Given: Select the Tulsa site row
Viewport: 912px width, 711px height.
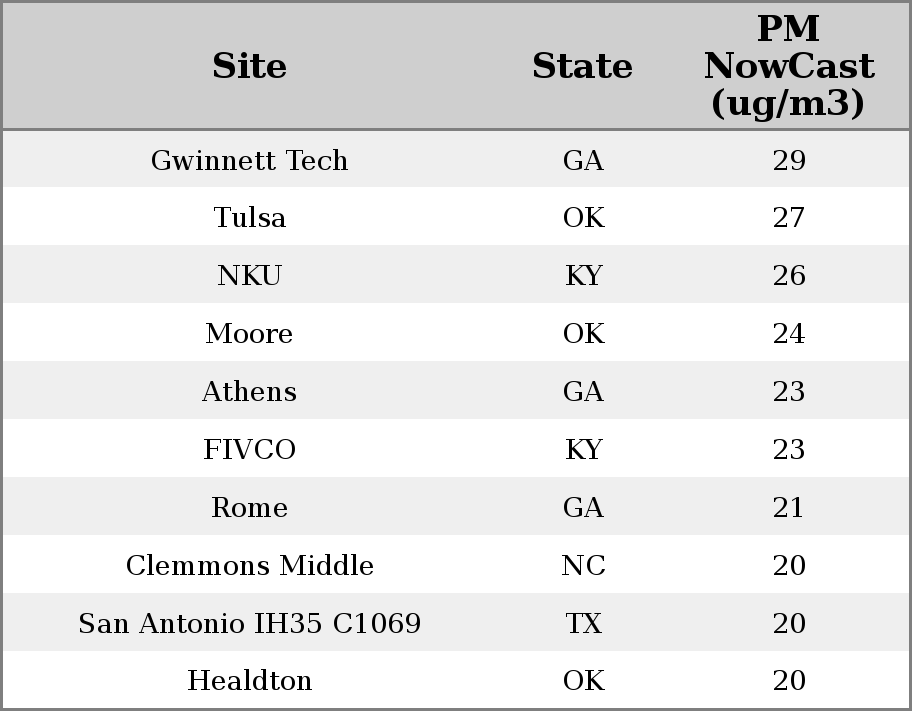Looking at the screenshot, I should coord(456,216).
